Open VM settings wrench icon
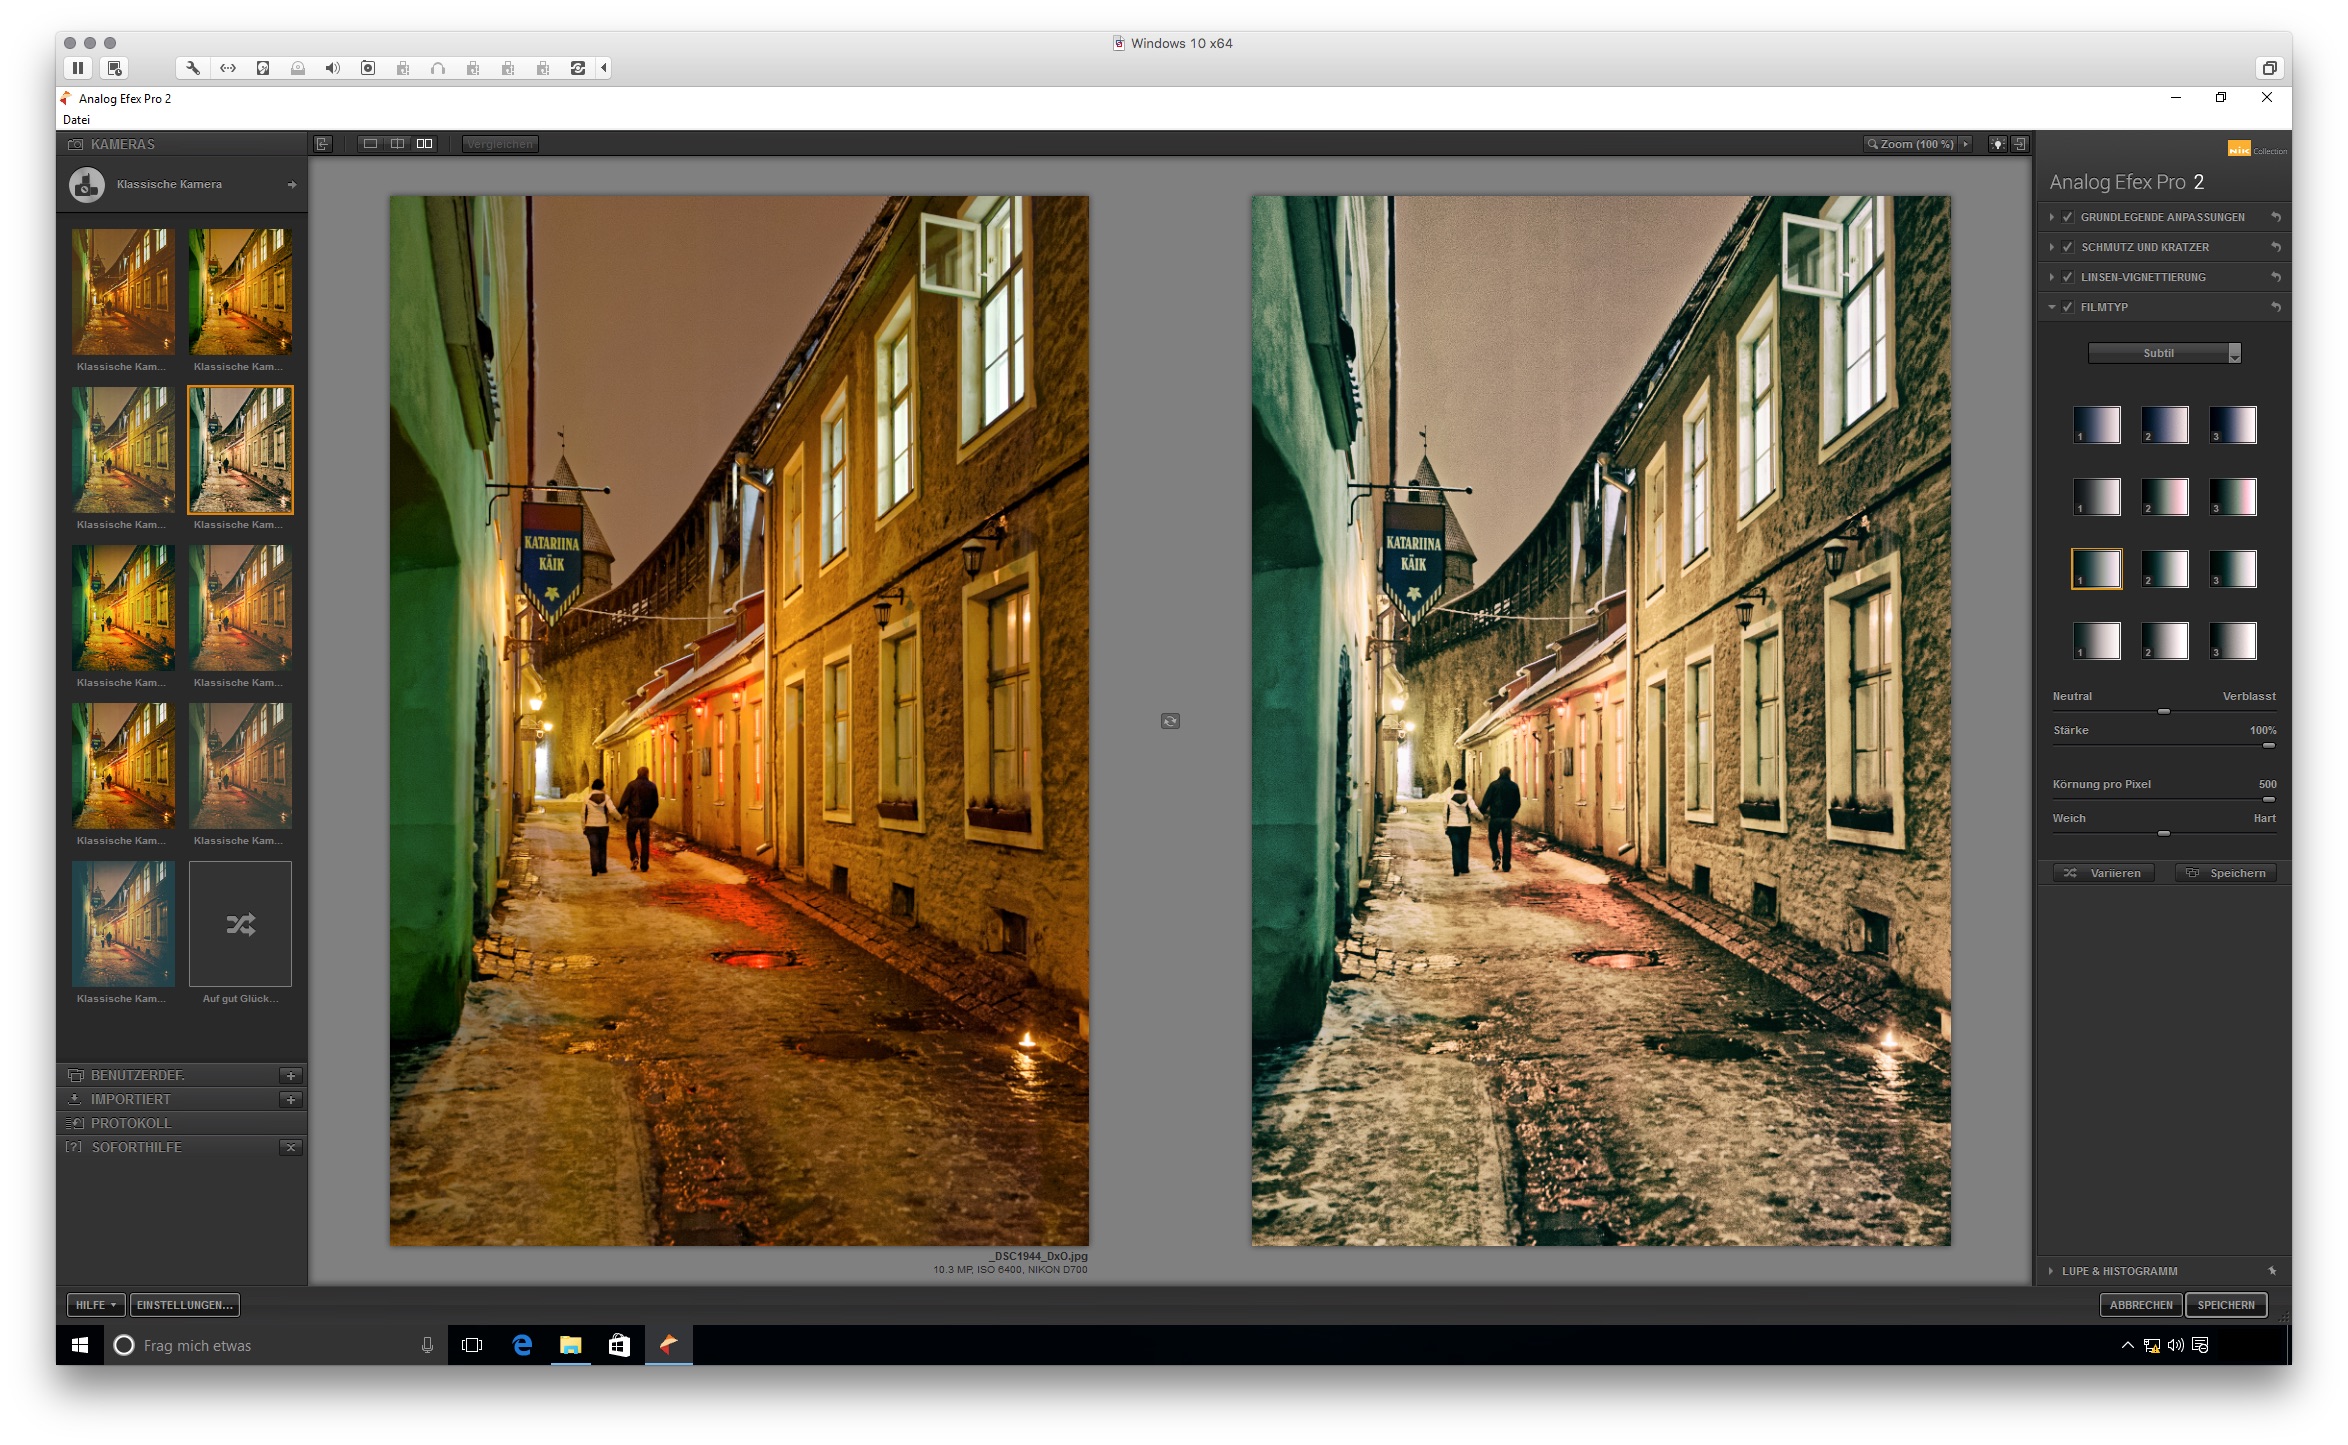 coord(193,68)
